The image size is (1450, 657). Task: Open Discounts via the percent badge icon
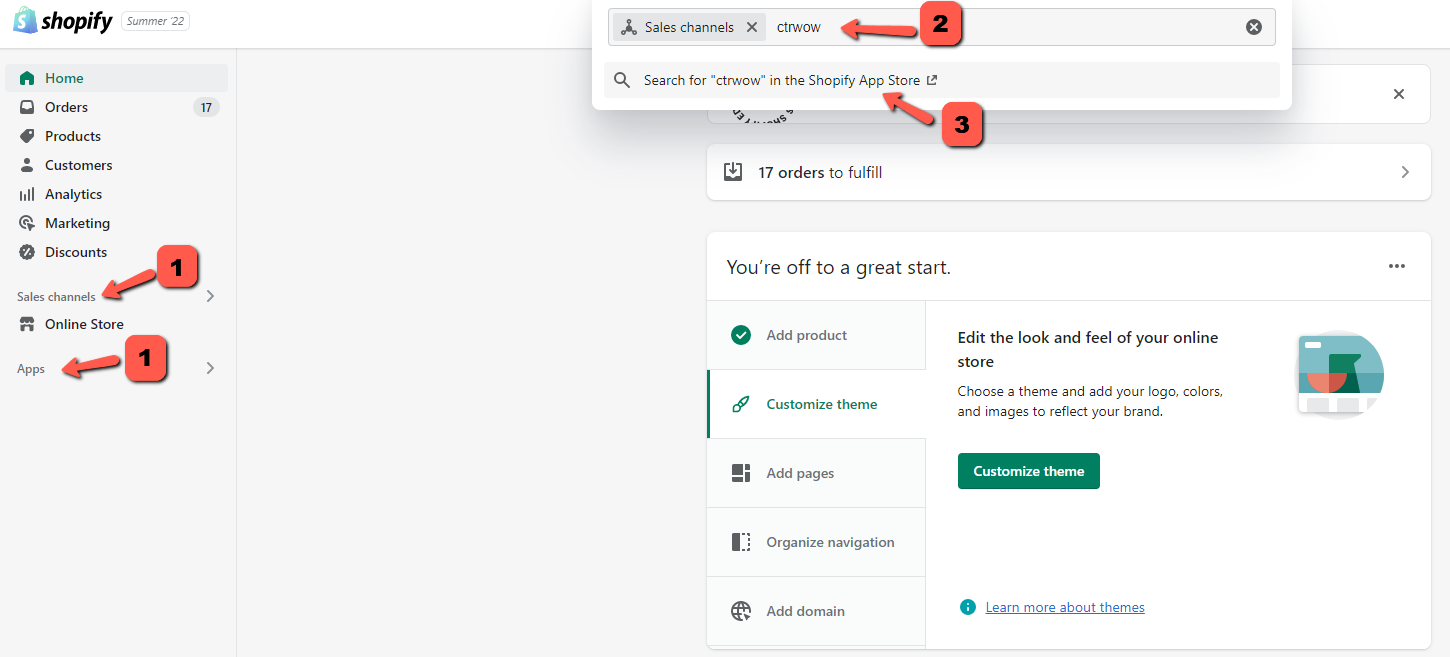[x=27, y=252]
